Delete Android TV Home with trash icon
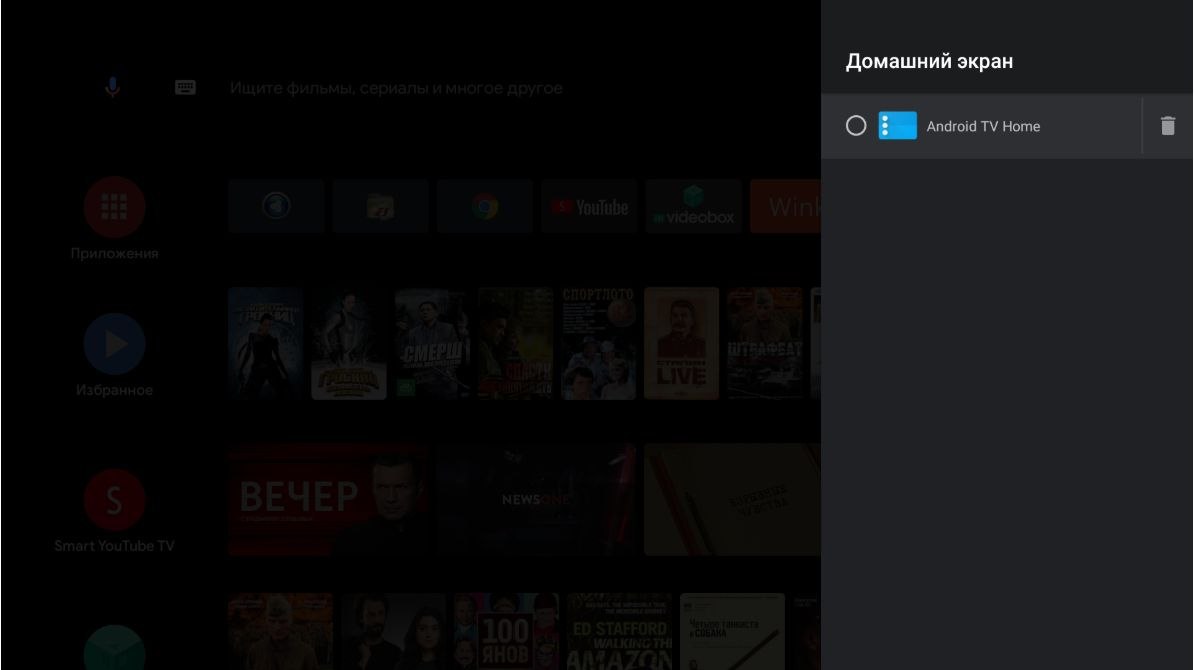The image size is (1194, 670). (1167, 126)
